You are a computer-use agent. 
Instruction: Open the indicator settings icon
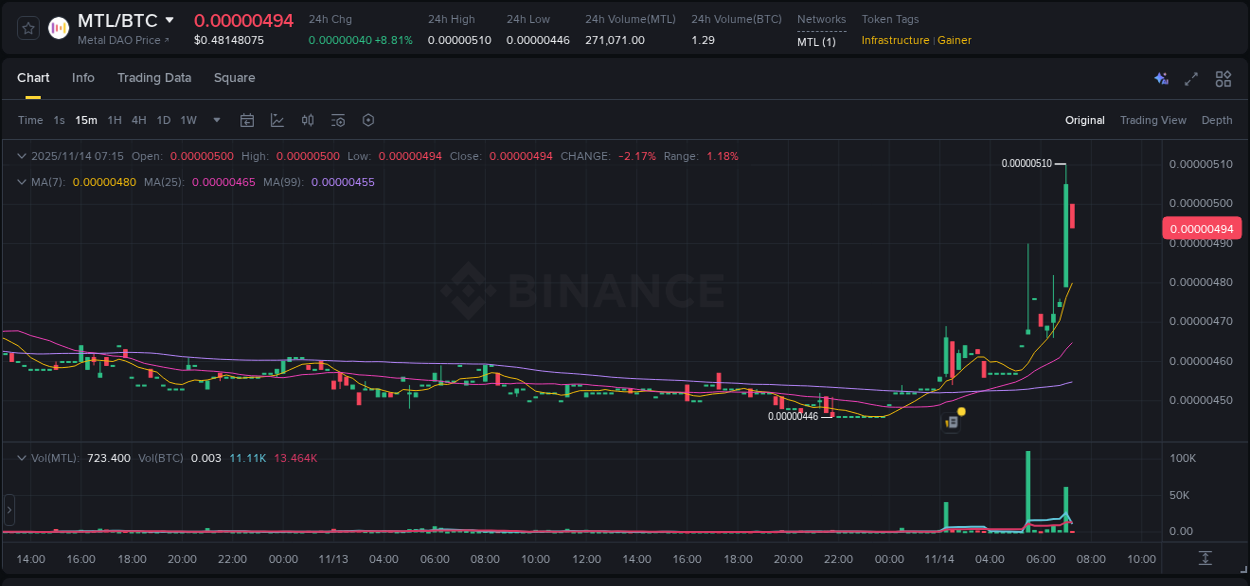[337, 120]
